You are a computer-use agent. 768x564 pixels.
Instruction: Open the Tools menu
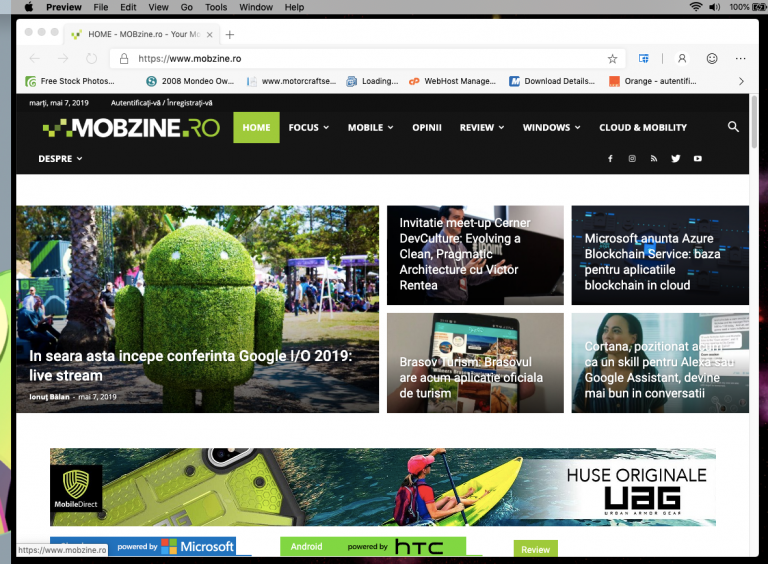(x=216, y=7)
